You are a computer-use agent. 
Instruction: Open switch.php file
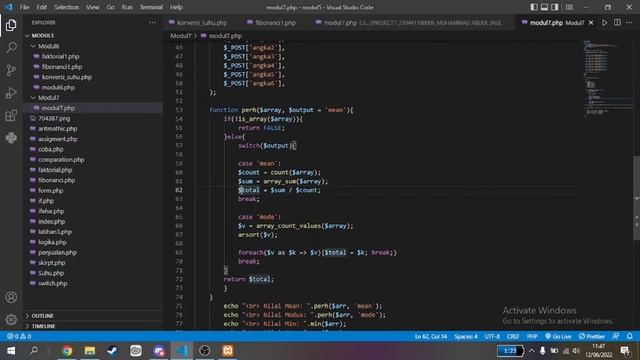click(53, 283)
